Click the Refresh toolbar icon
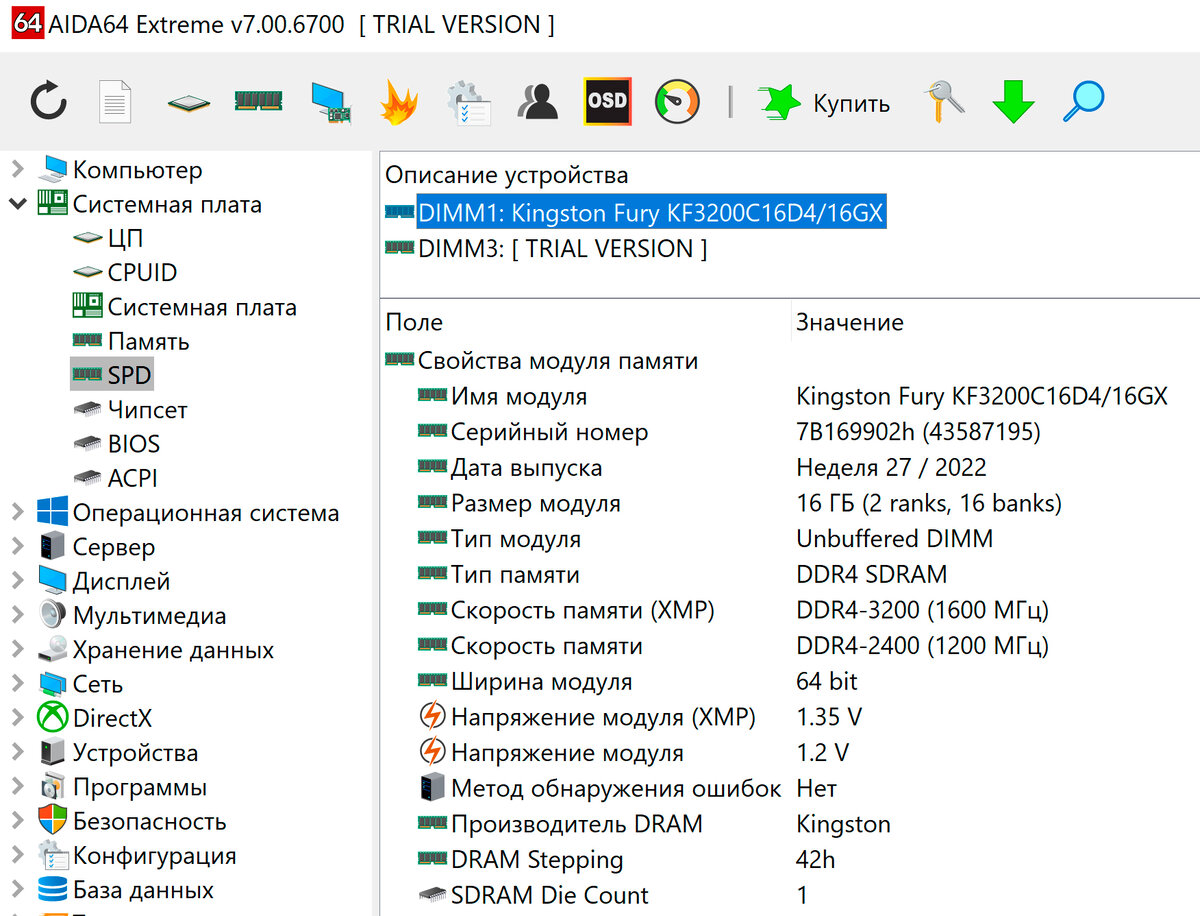The image size is (1200, 916). click(48, 101)
